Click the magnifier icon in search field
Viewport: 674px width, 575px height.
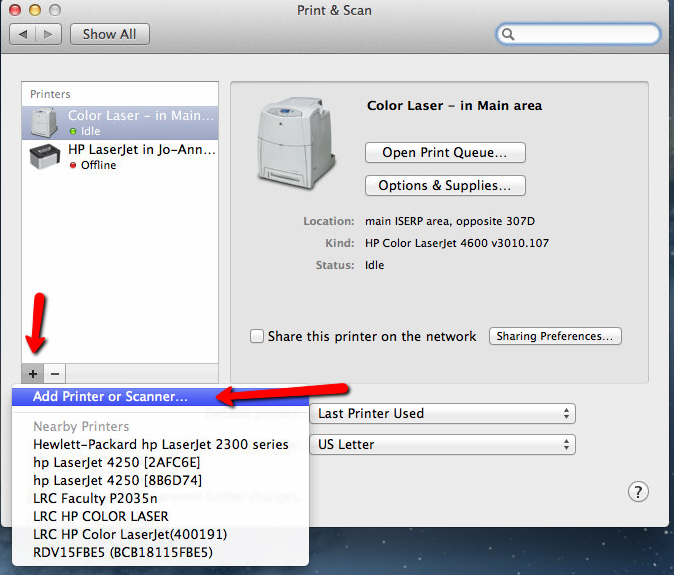coord(508,34)
